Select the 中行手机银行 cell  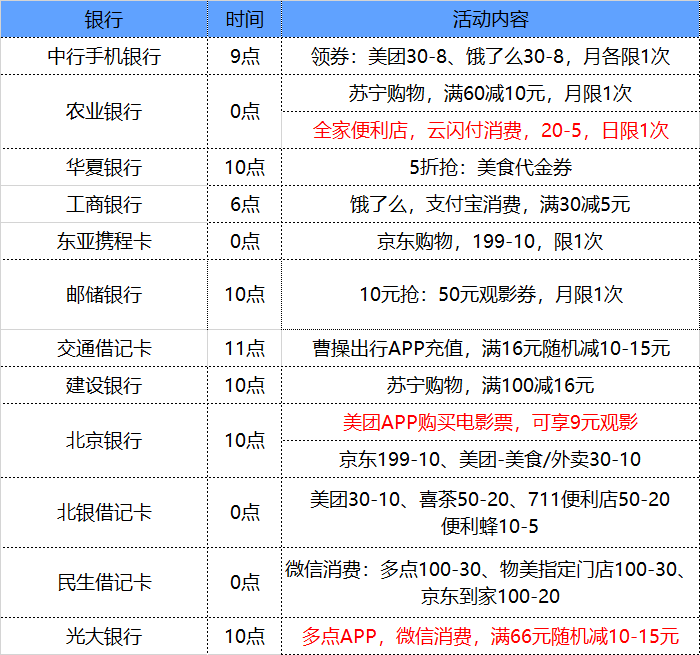pos(104,56)
